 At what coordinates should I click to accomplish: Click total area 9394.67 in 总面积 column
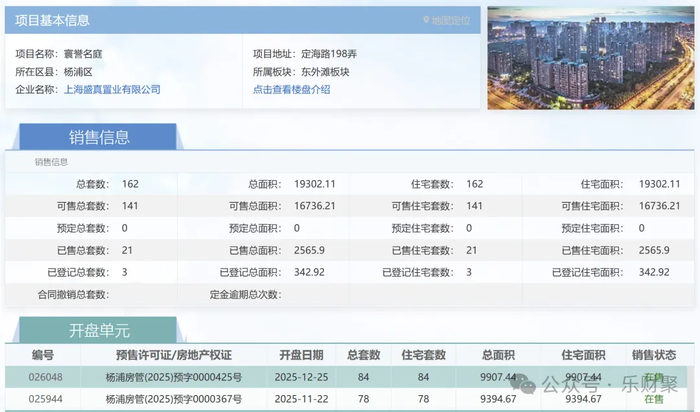(498, 399)
